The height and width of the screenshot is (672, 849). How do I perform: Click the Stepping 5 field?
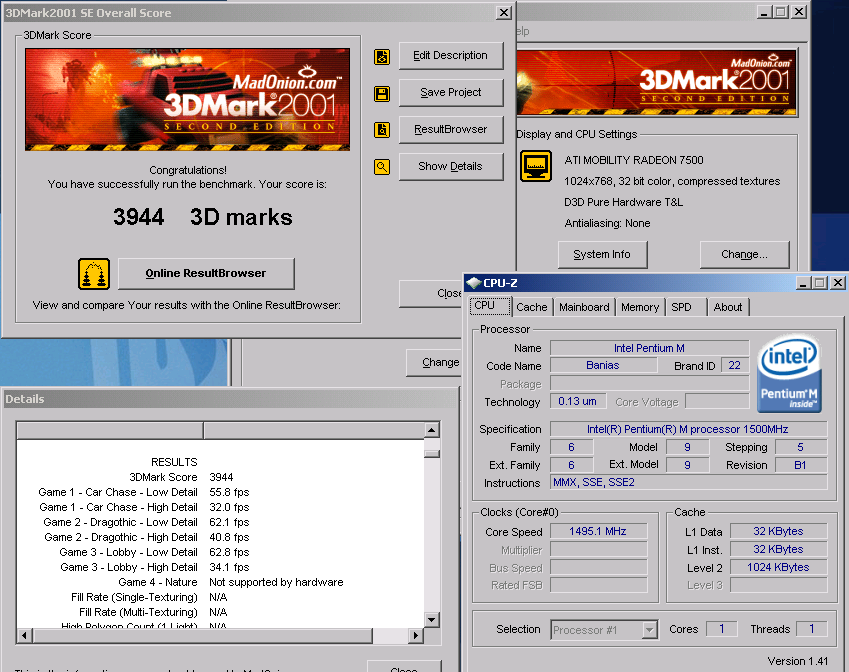tap(801, 447)
